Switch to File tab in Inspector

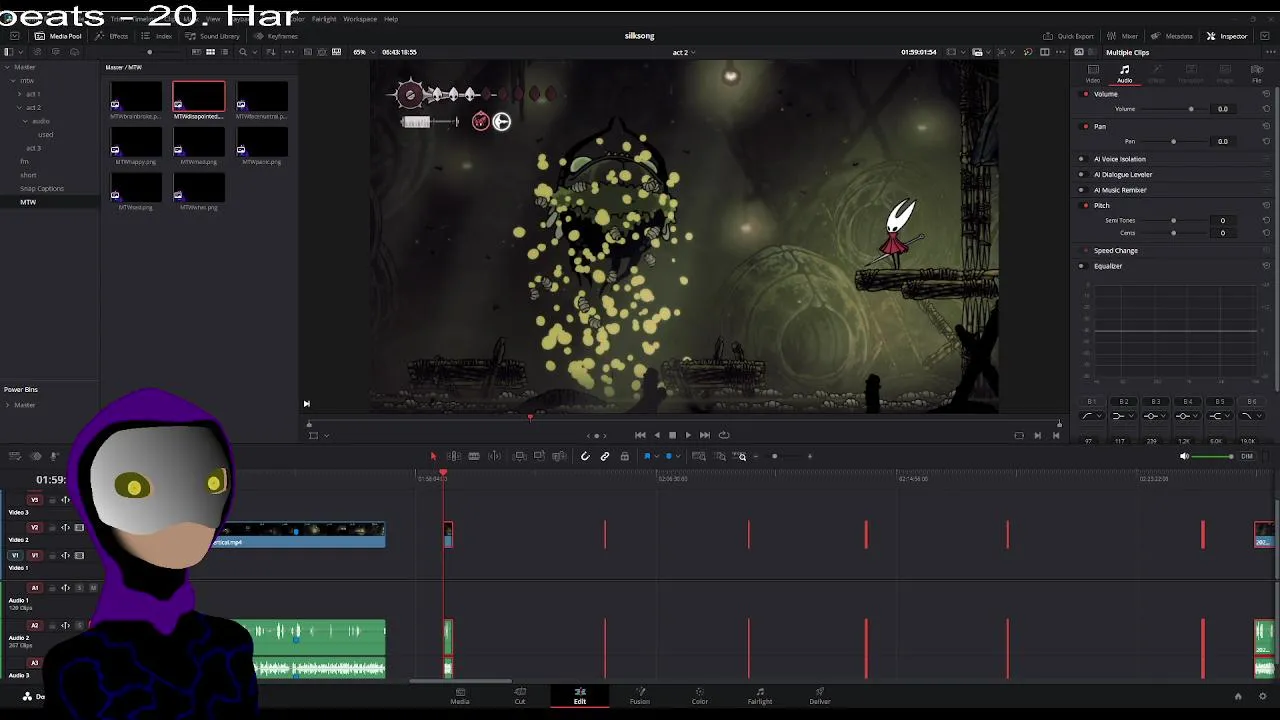tap(1257, 73)
